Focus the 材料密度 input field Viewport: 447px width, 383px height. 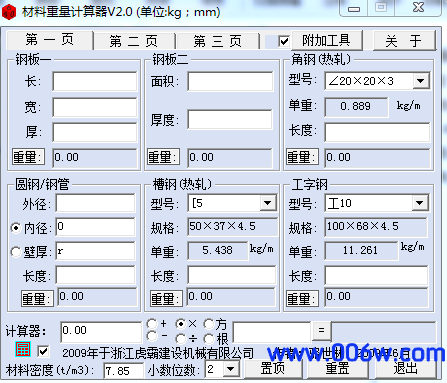[123, 371]
